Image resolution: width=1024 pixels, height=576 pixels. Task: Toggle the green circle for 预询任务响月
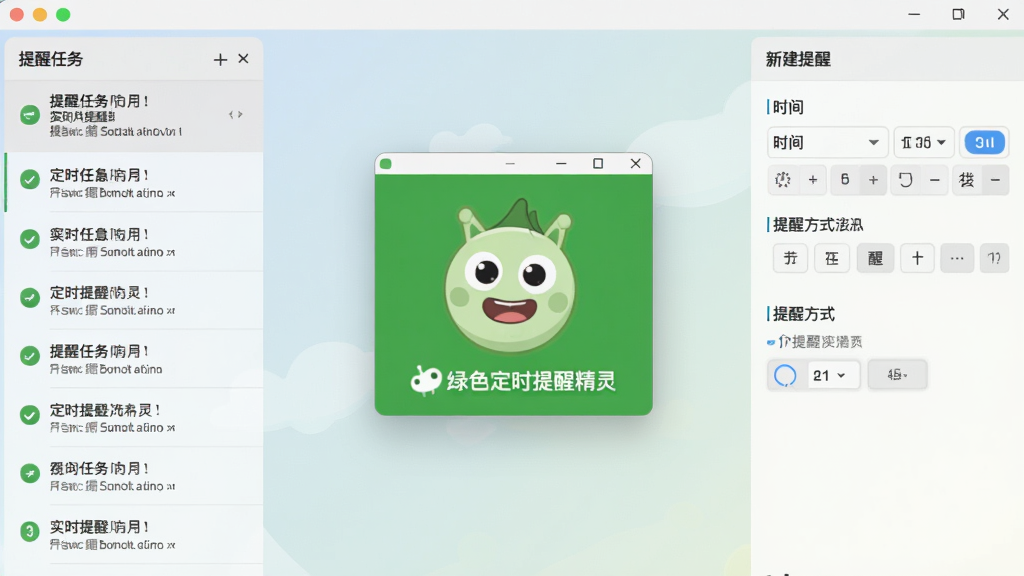(x=29, y=473)
